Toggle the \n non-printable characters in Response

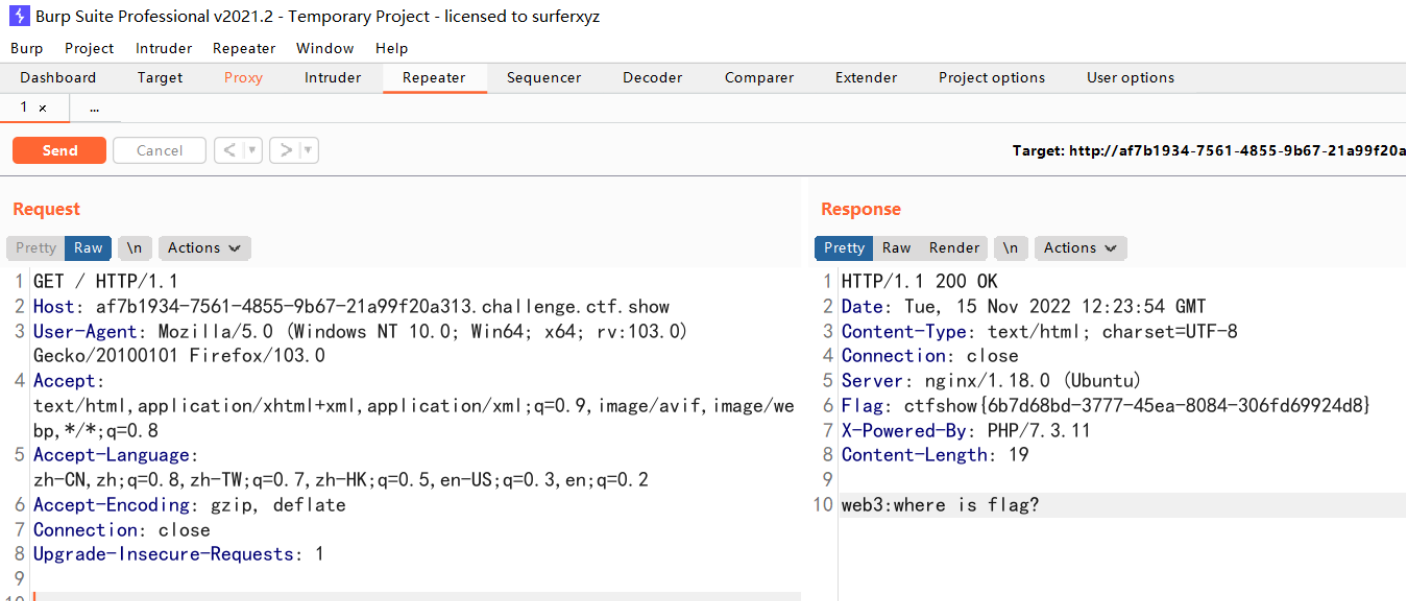pyautogui.click(x=1010, y=248)
